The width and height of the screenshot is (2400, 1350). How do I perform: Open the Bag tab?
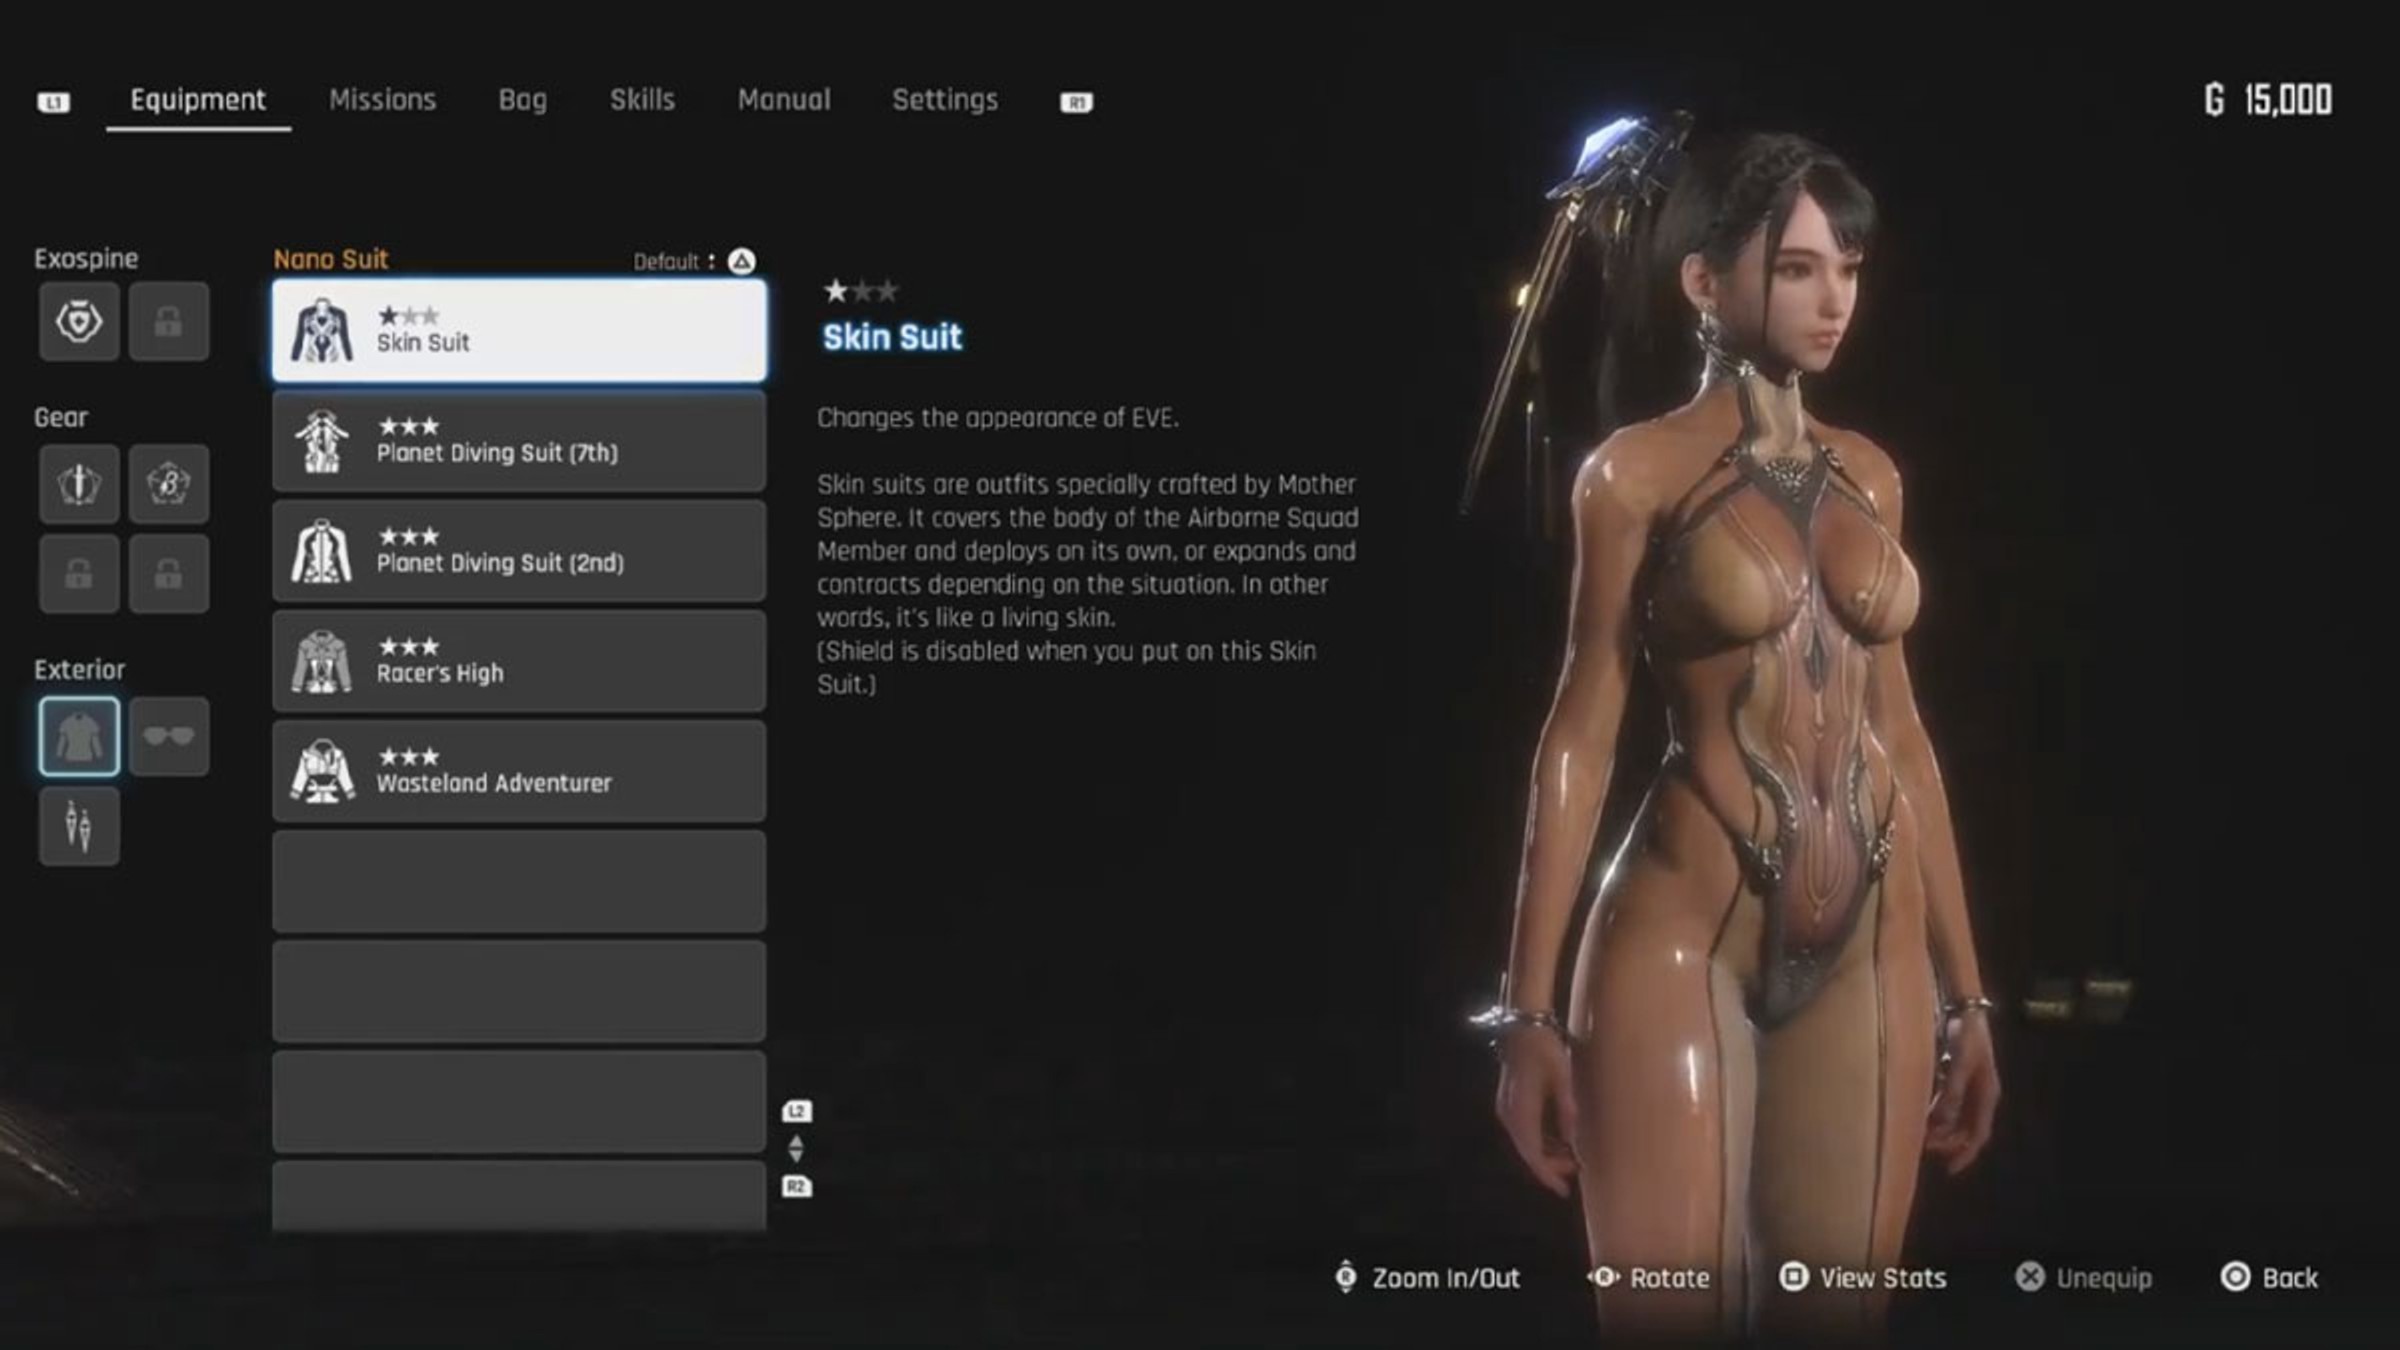coord(523,100)
